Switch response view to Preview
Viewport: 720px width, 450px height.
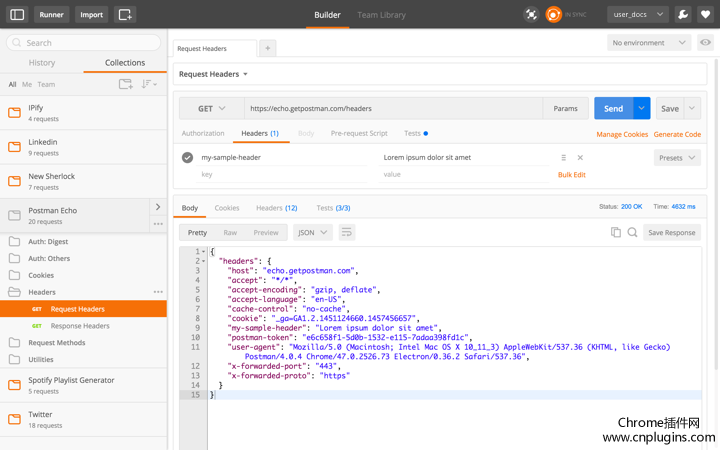266,233
